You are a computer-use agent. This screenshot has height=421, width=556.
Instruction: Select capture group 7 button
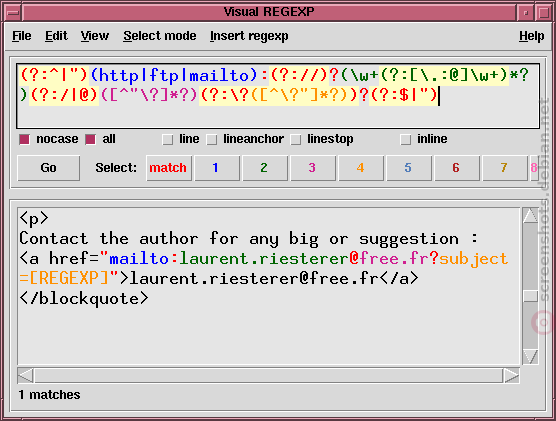(x=505, y=168)
